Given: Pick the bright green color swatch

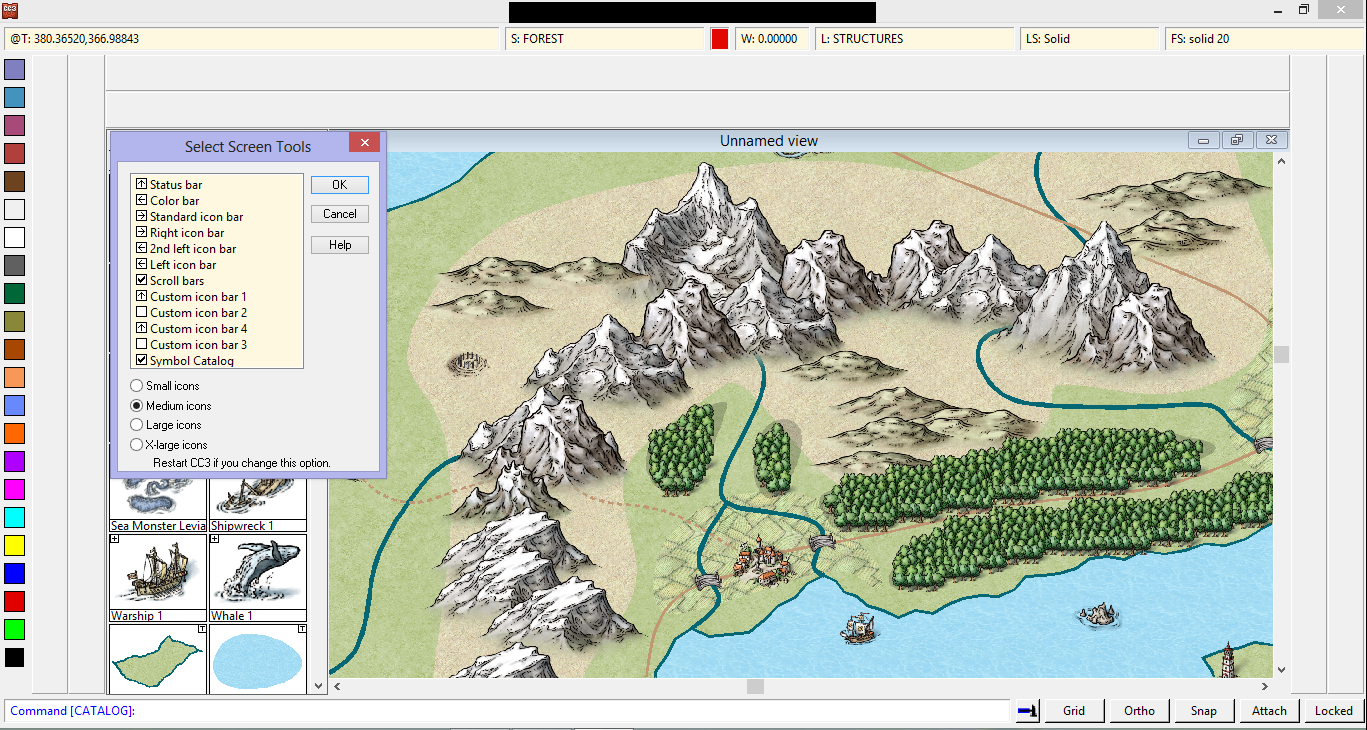Looking at the screenshot, I should tap(14, 630).
